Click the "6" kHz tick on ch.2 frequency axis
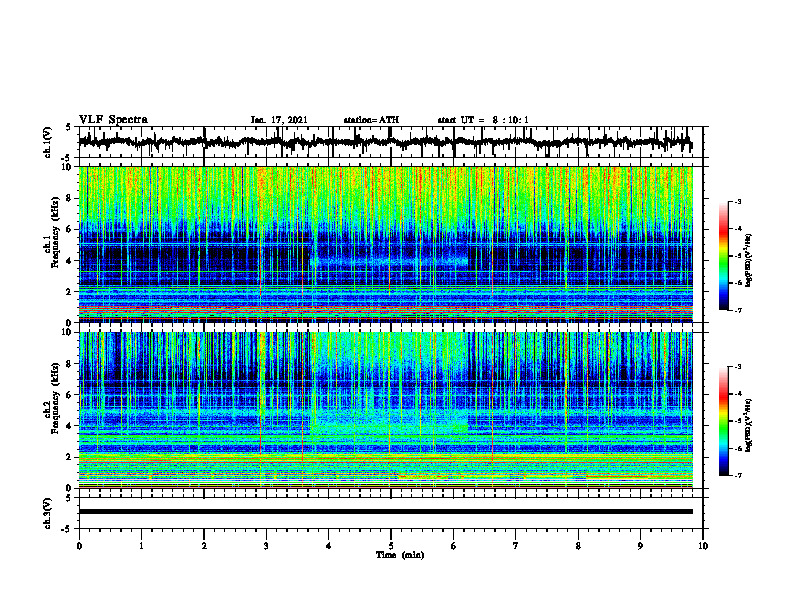This screenshot has width=792, height=612. point(70,395)
